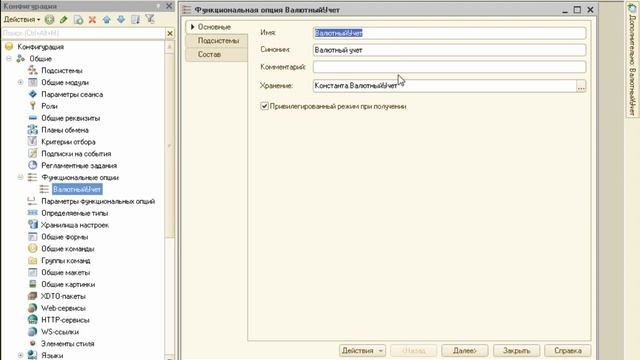Click the Общие команды icon

point(33,248)
